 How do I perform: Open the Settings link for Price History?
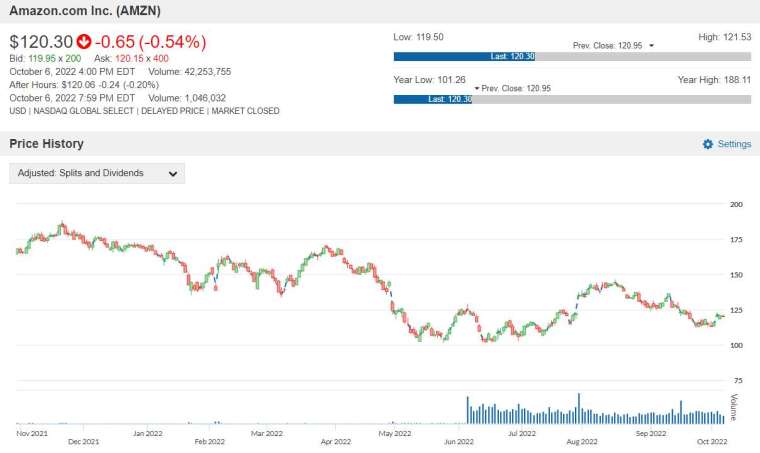click(x=734, y=144)
